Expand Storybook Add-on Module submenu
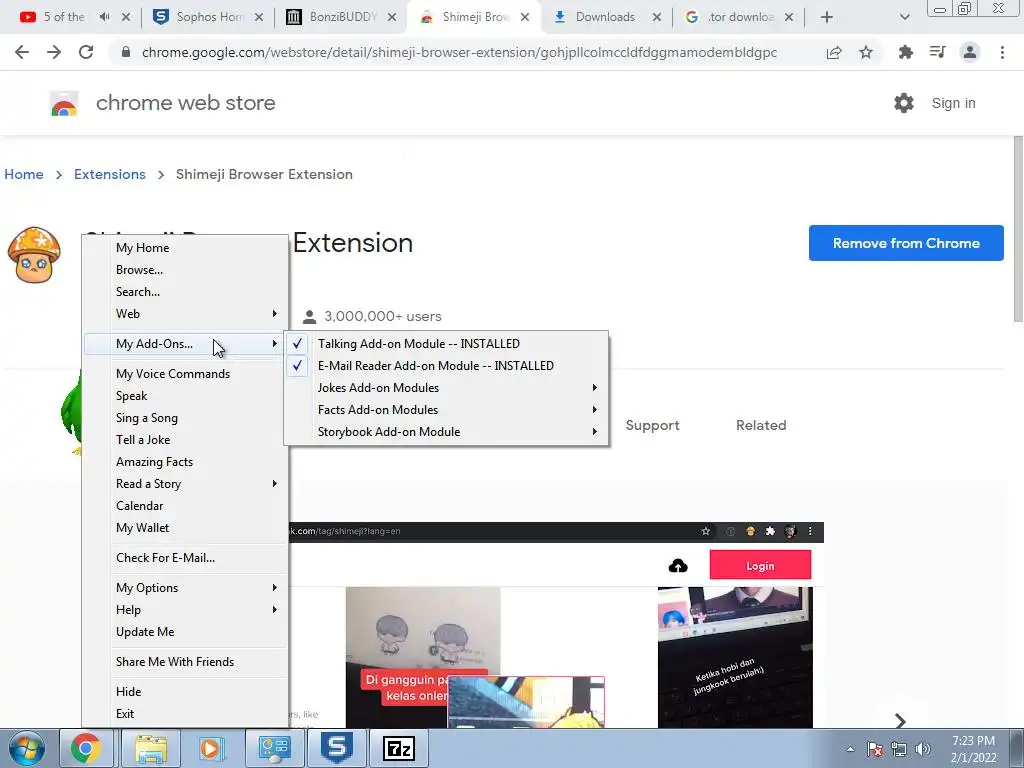The width and height of the screenshot is (1024, 768). 447,432
